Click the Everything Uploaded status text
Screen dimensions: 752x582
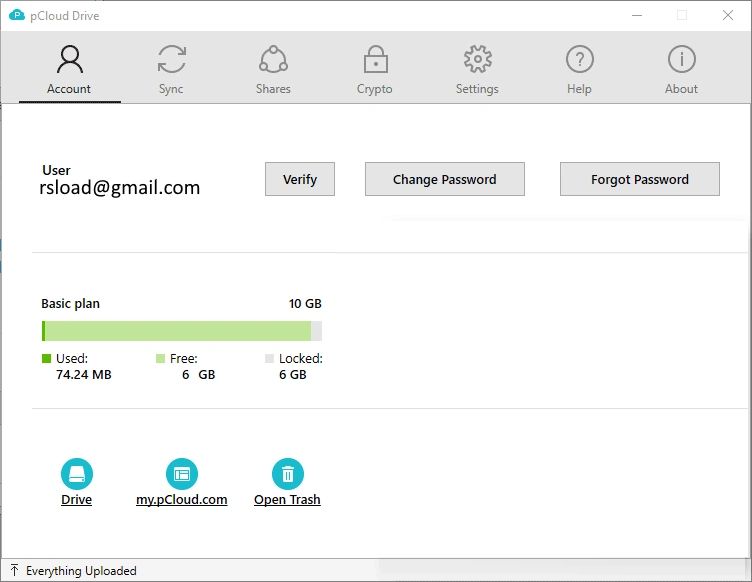[x=81, y=570]
